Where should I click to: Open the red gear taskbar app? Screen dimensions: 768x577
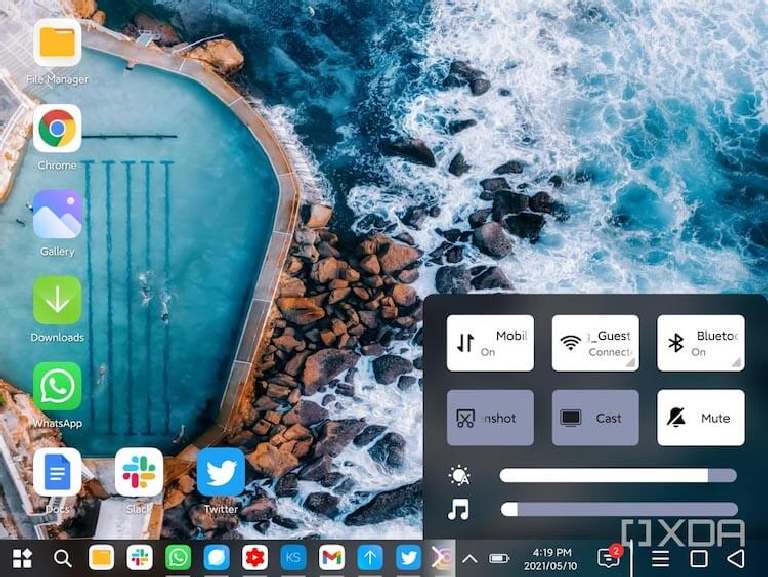[255, 557]
